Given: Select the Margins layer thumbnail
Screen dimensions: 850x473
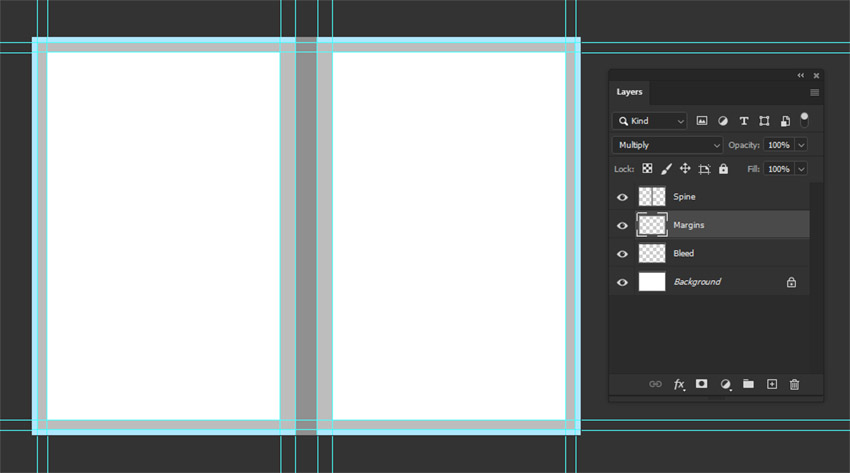Looking at the screenshot, I should (x=652, y=225).
